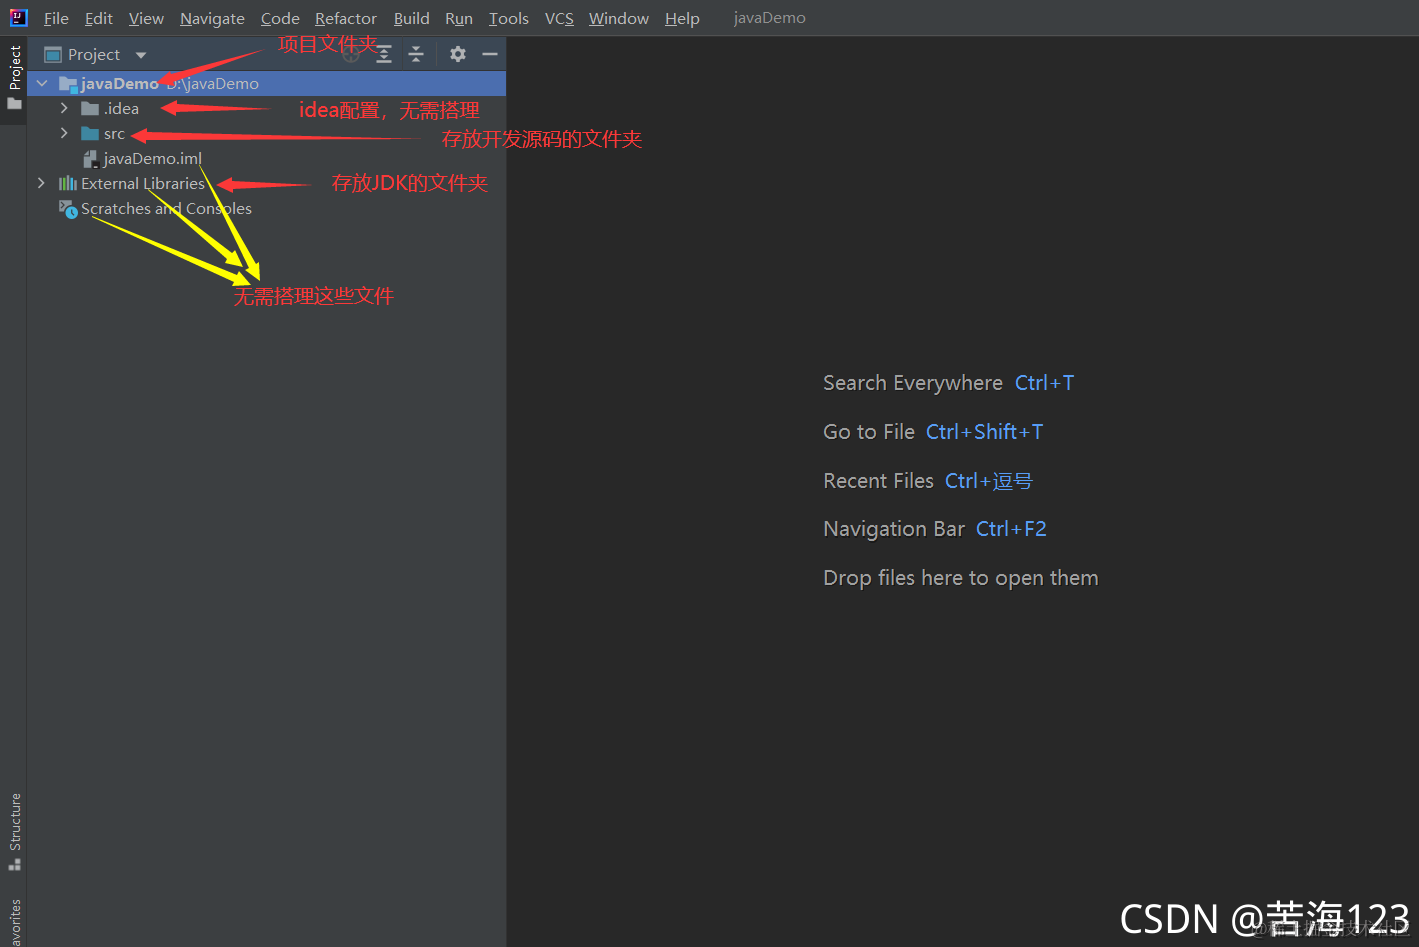1419x947 pixels.
Task: Select the javaDemo.iml file
Action: click(267, 158)
